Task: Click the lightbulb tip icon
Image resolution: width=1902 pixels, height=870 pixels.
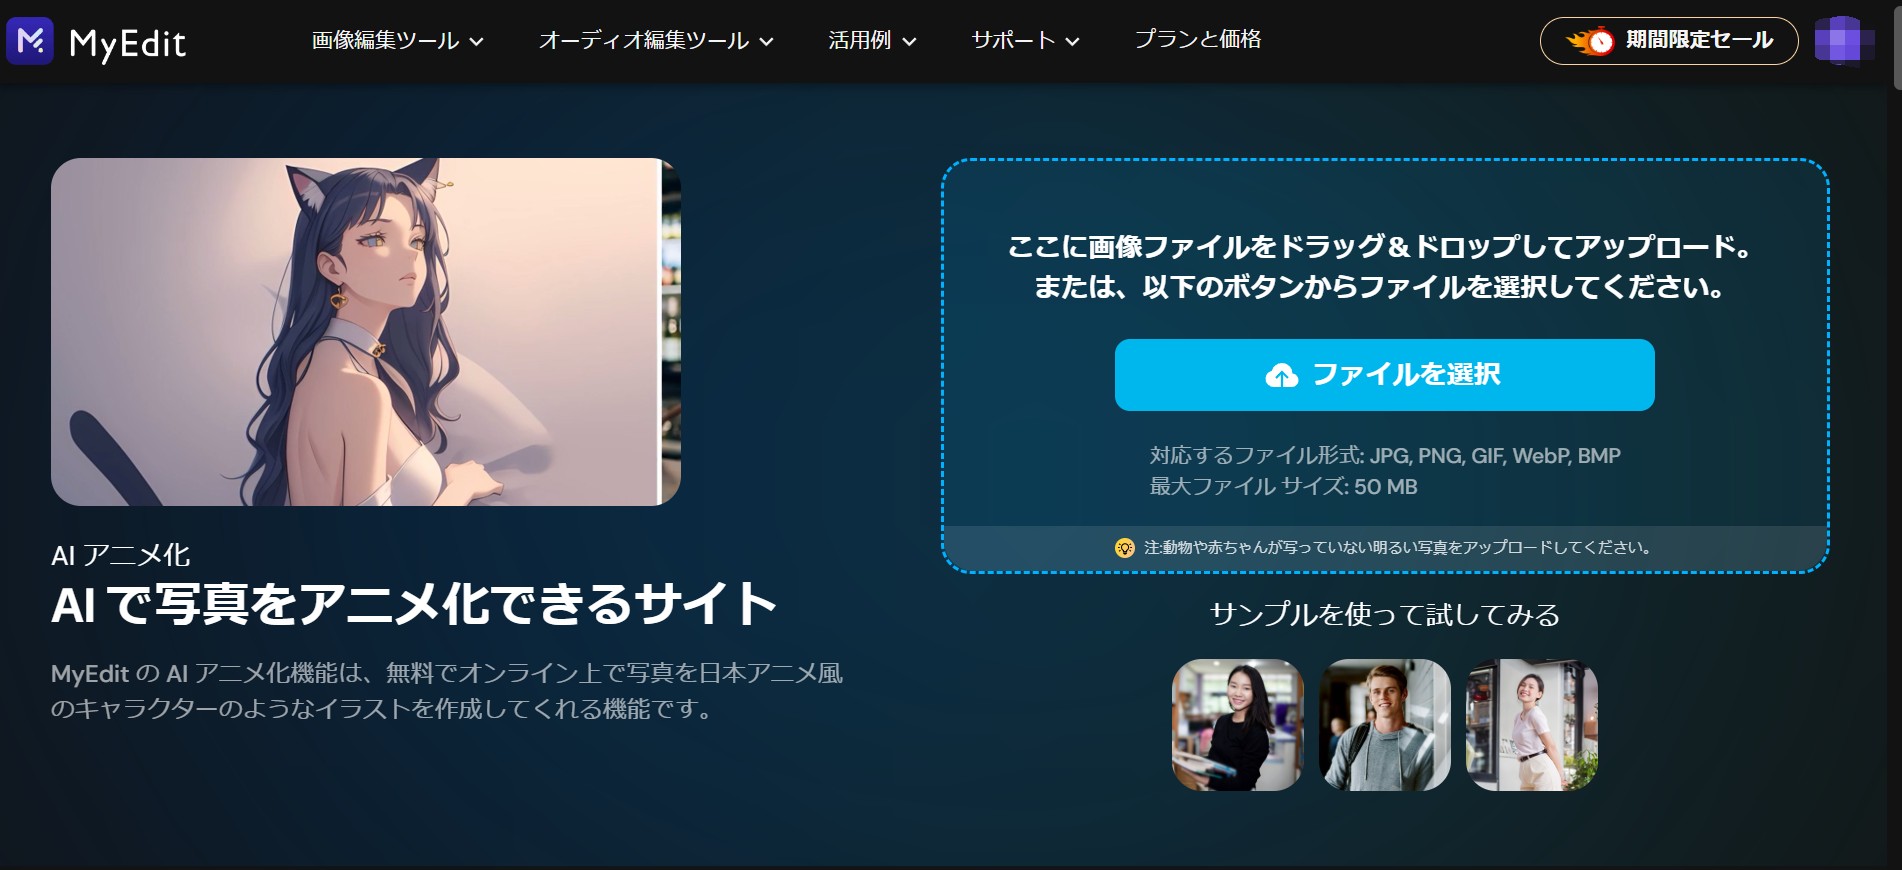Action: click(1124, 548)
